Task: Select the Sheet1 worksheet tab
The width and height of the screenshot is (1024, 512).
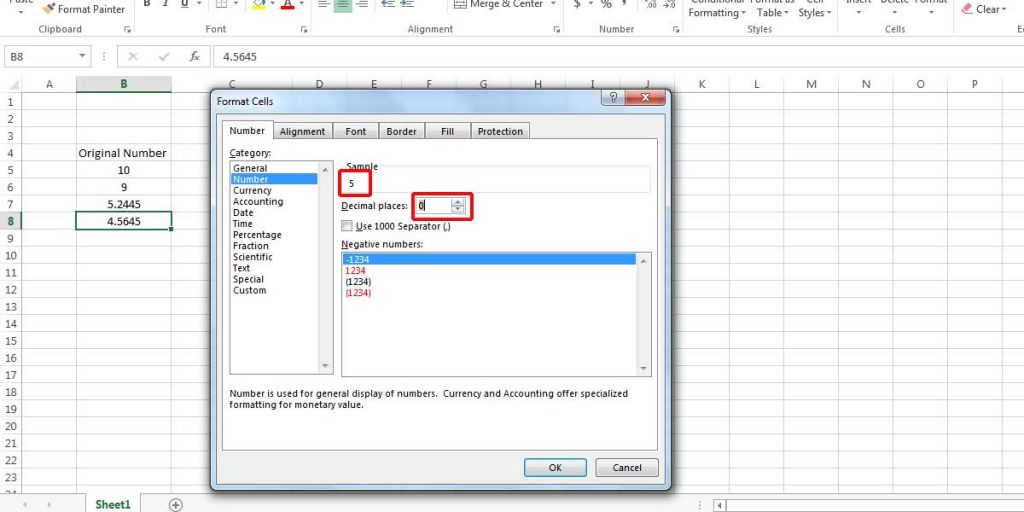Action: click(x=113, y=504)
